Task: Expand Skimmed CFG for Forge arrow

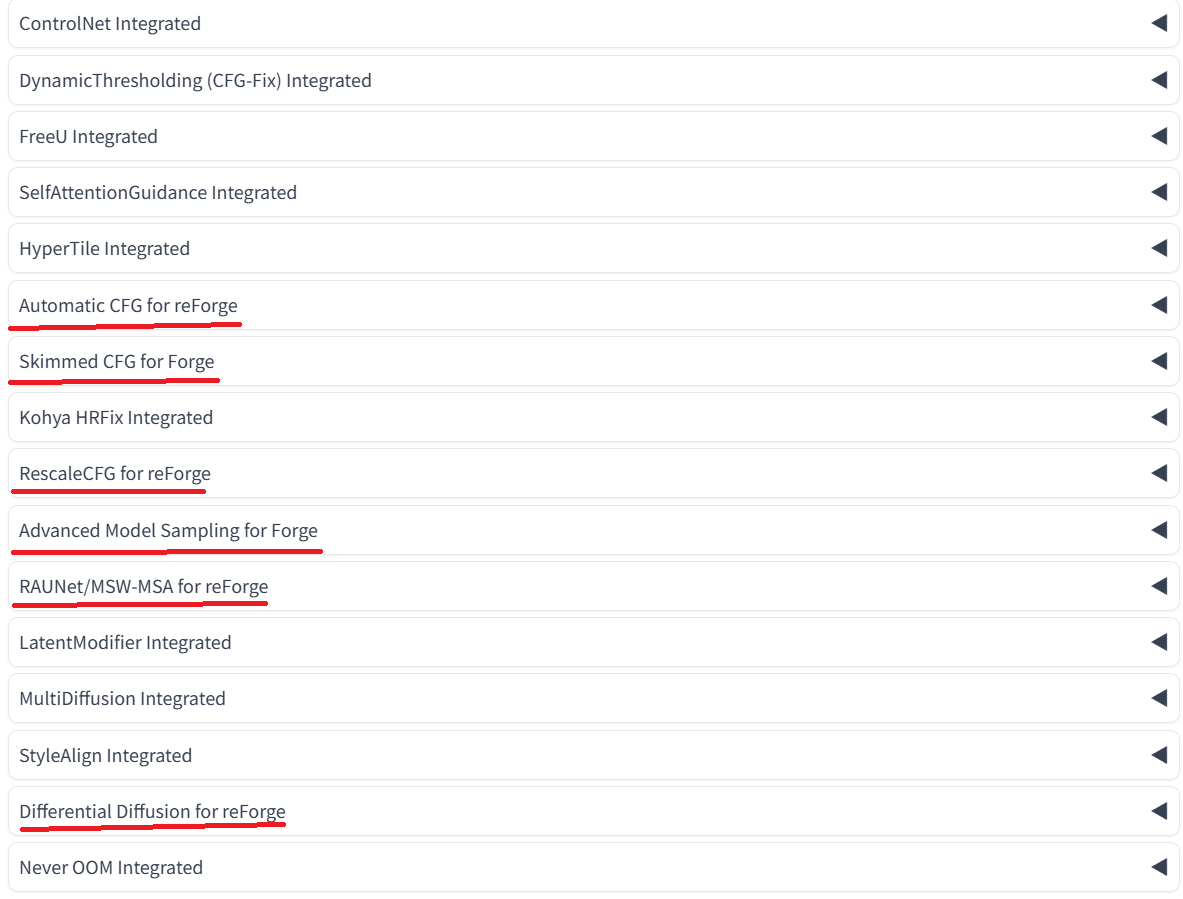Action: tap(1159, 361)
